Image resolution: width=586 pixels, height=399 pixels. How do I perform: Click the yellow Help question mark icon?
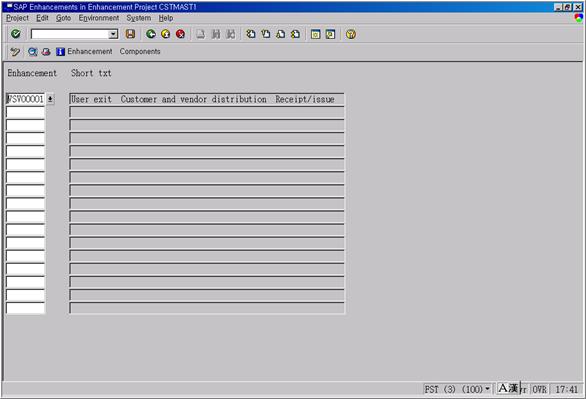(351, 34)
